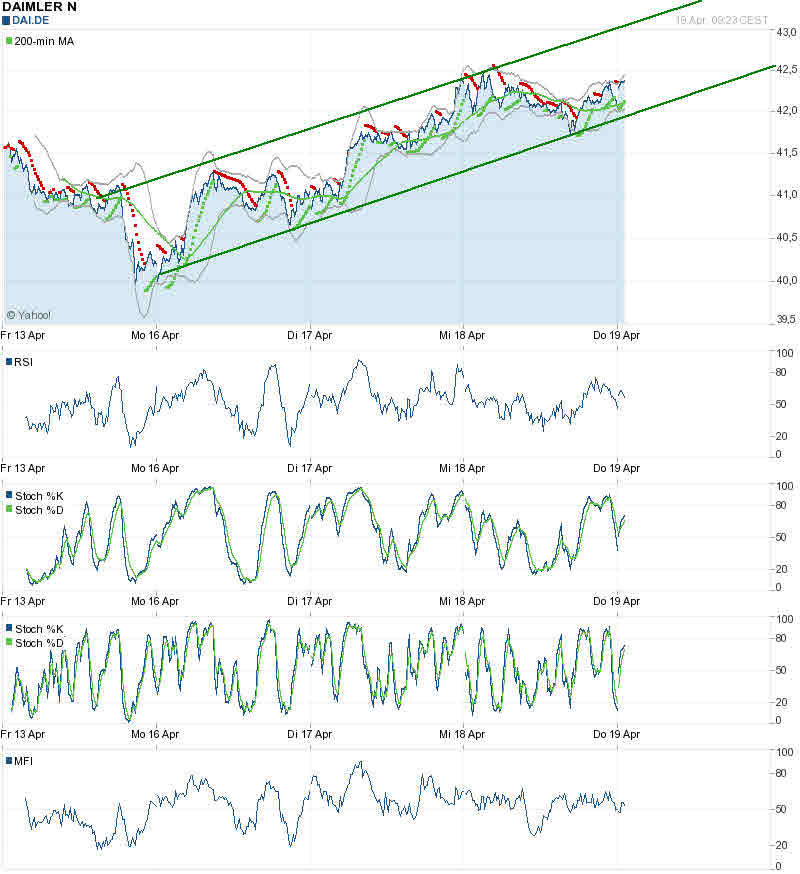Click the 39,5 price axis label
This screenshot has width=800, height=874.
click(786, 320)
